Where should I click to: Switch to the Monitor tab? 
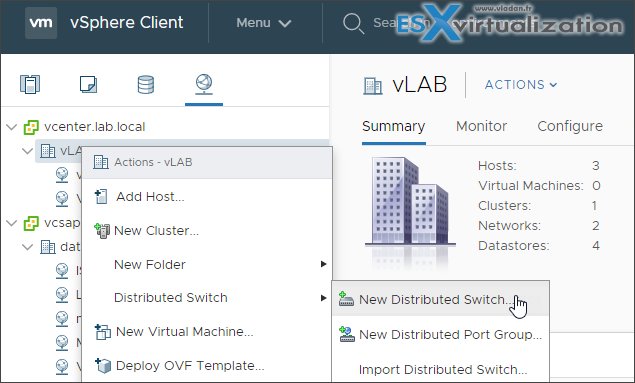click(x=481, y=126)
